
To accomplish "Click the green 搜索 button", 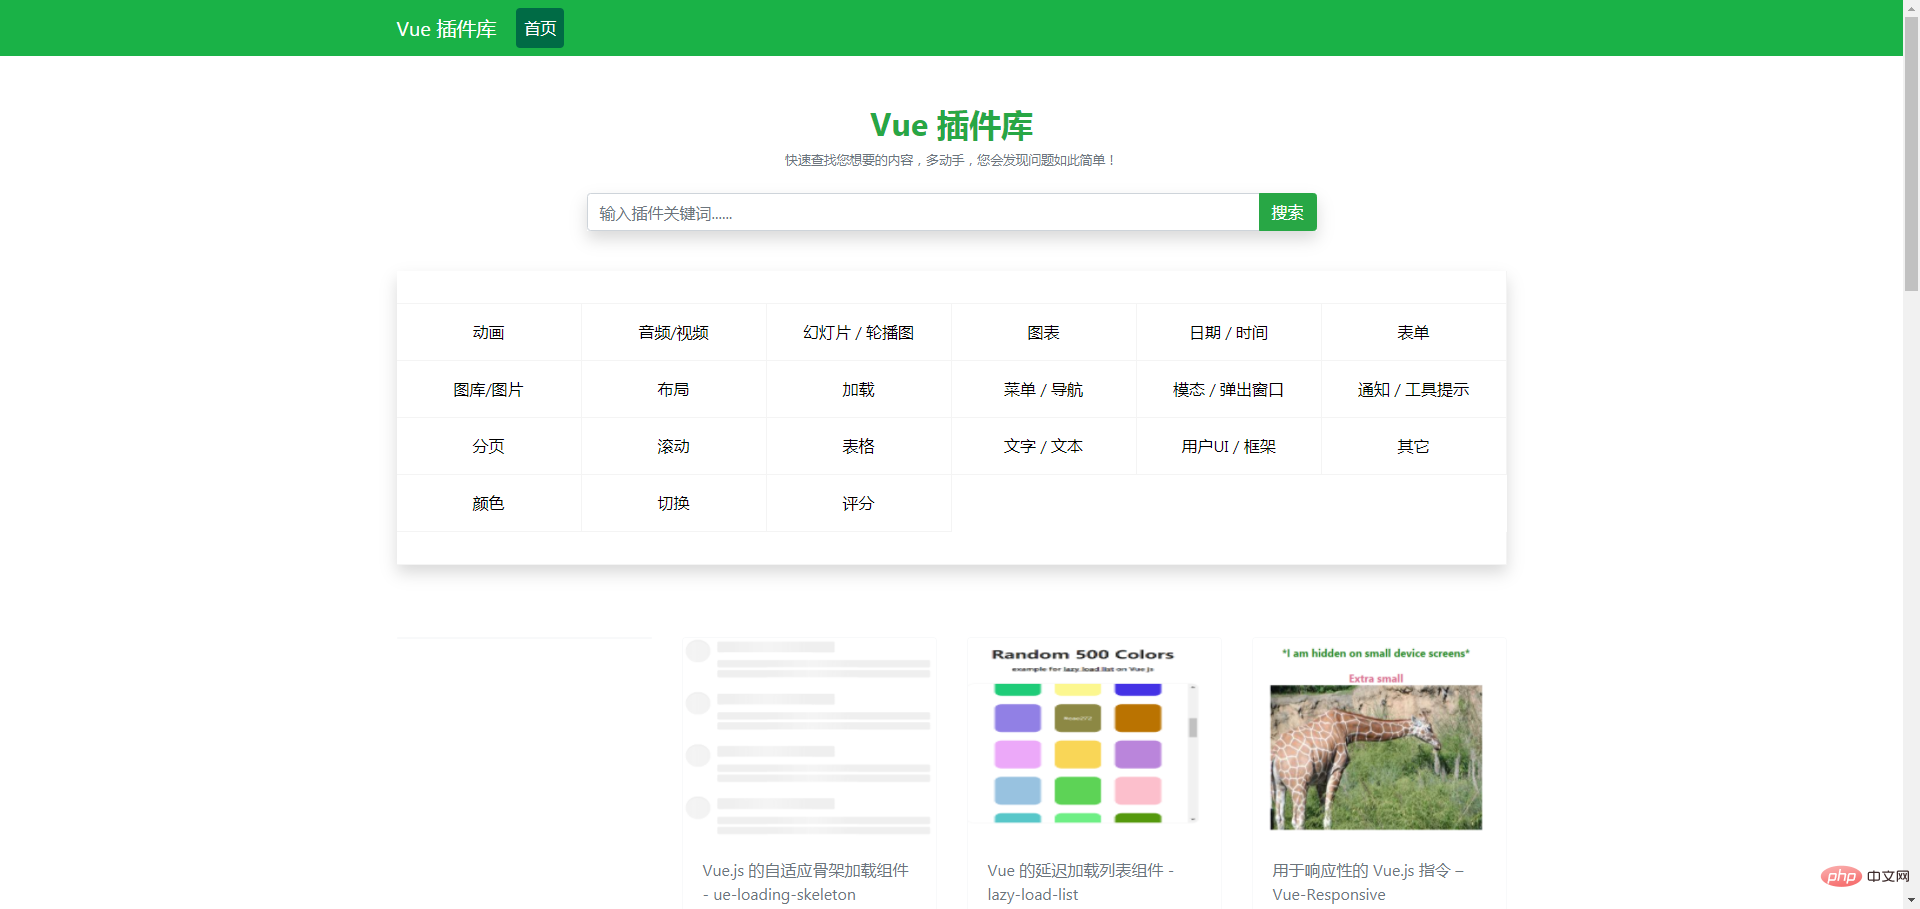I will point(1287,212).
